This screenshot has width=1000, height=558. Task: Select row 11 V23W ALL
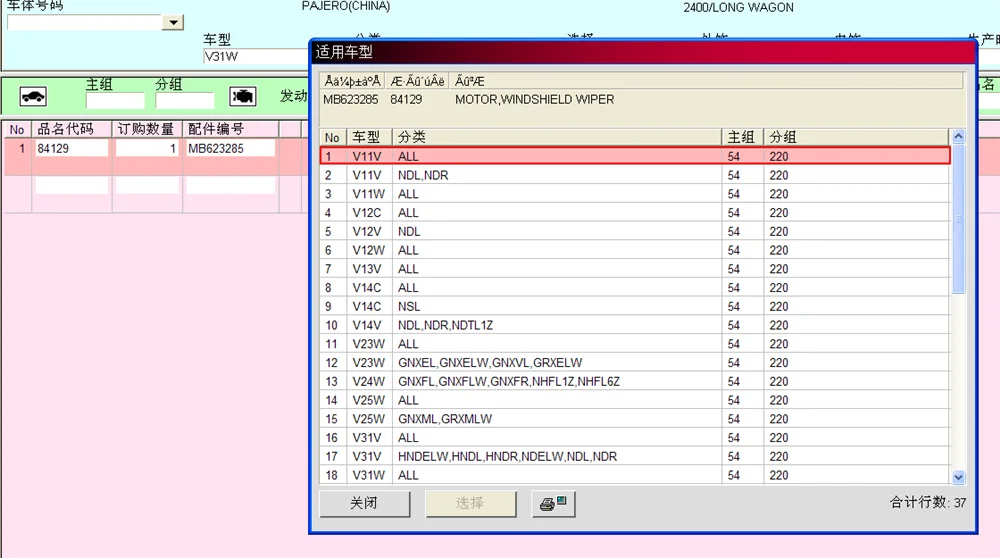pos(635,344)
